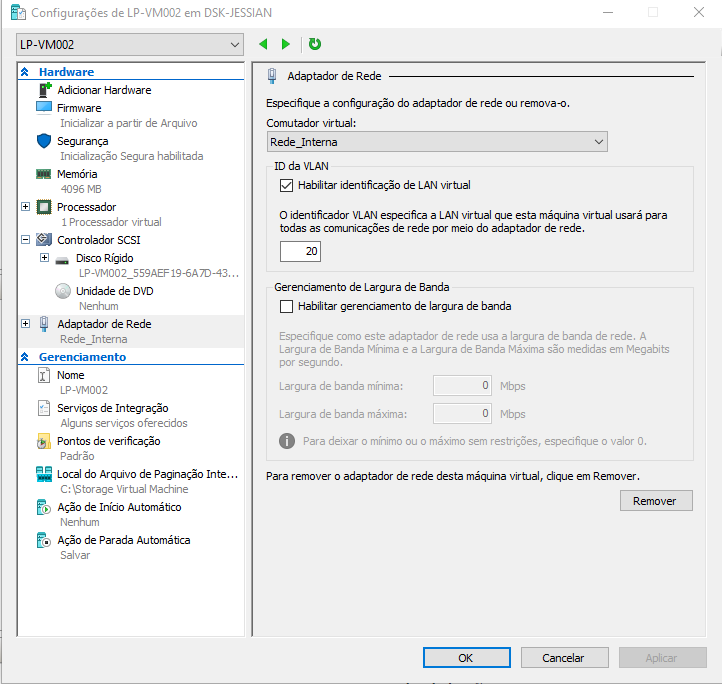The width and height of the screenshot is (722, 684).
Task: Click '1 Processador virtual' text
Action: click(111, 222)
